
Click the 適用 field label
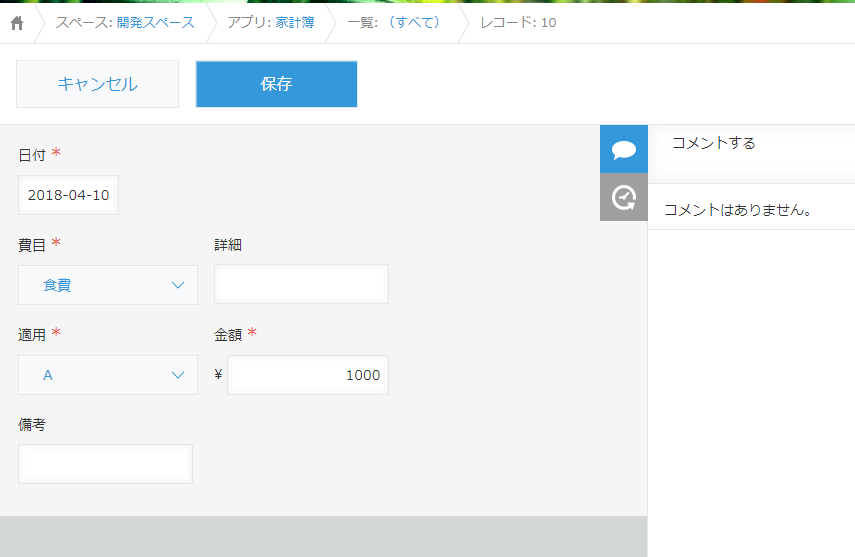tap(32, 335)
